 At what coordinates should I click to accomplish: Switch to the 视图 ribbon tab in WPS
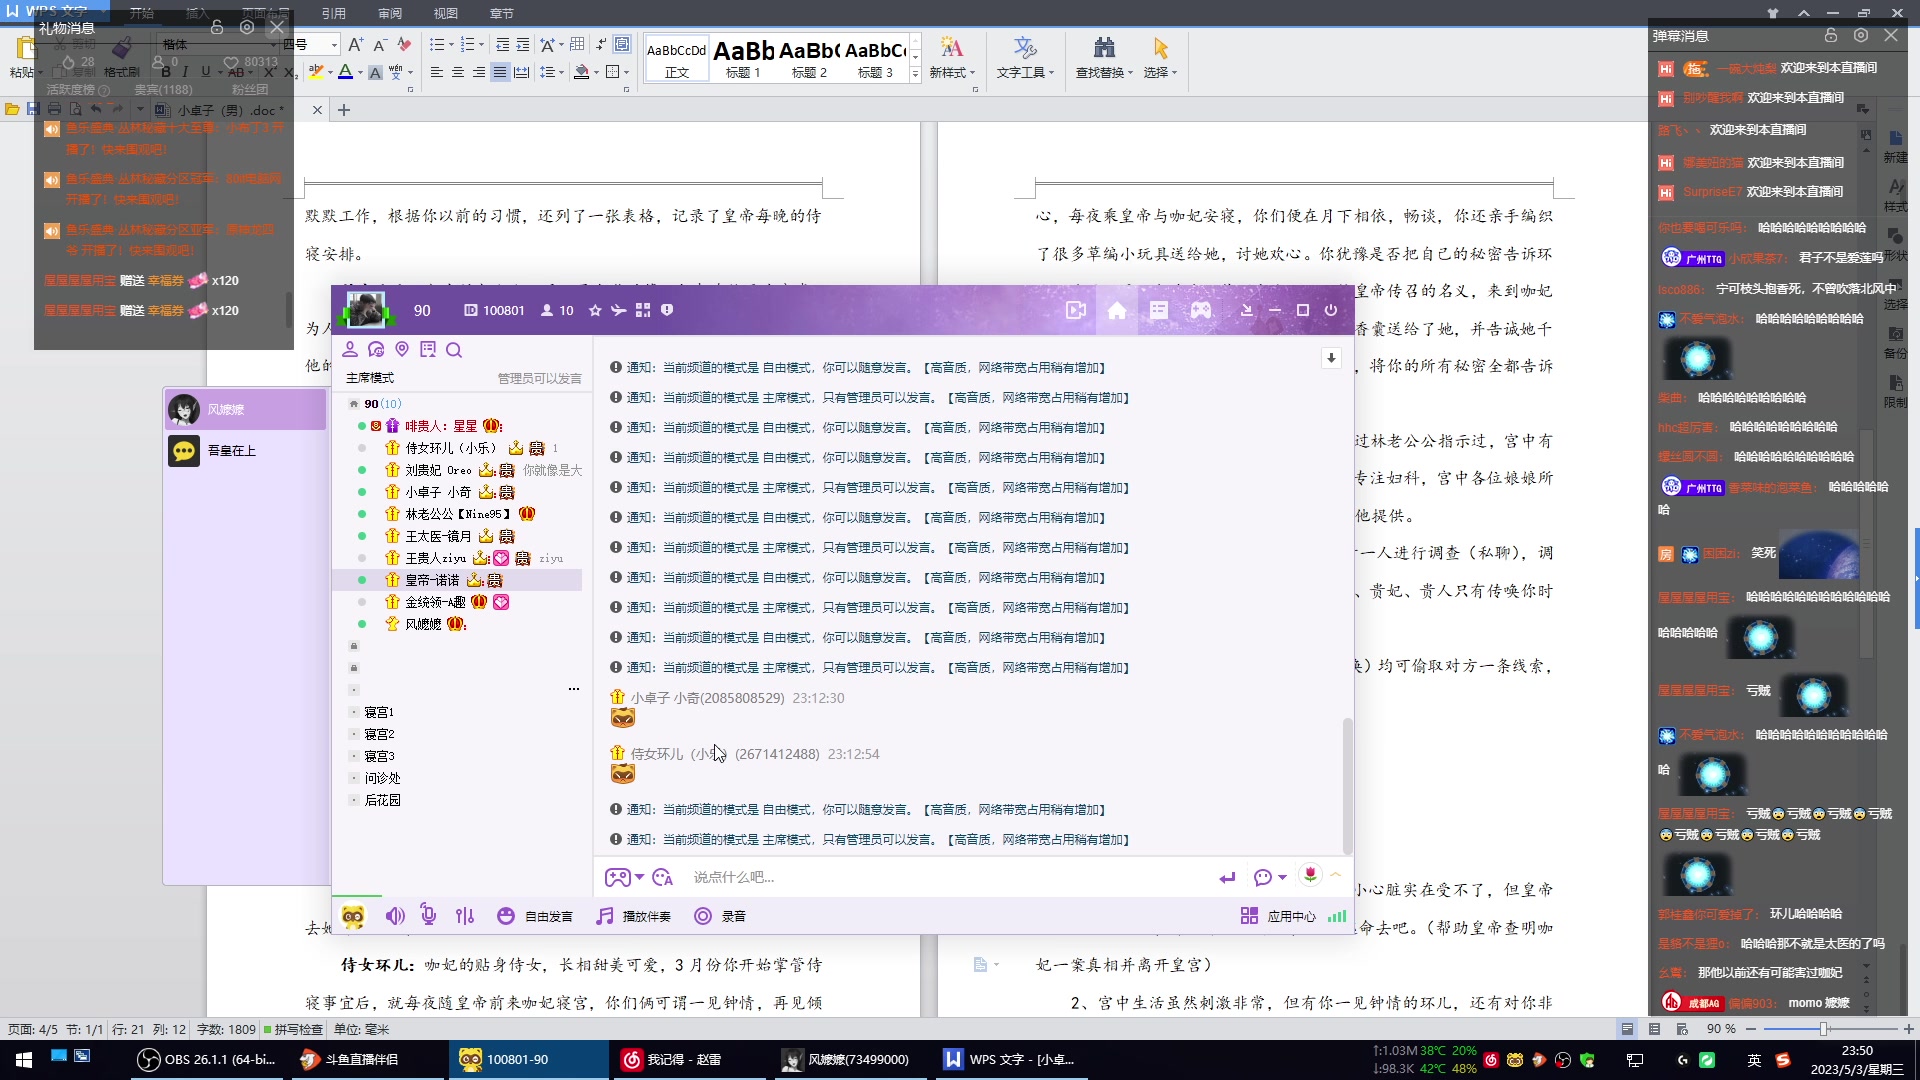(446, 13)
